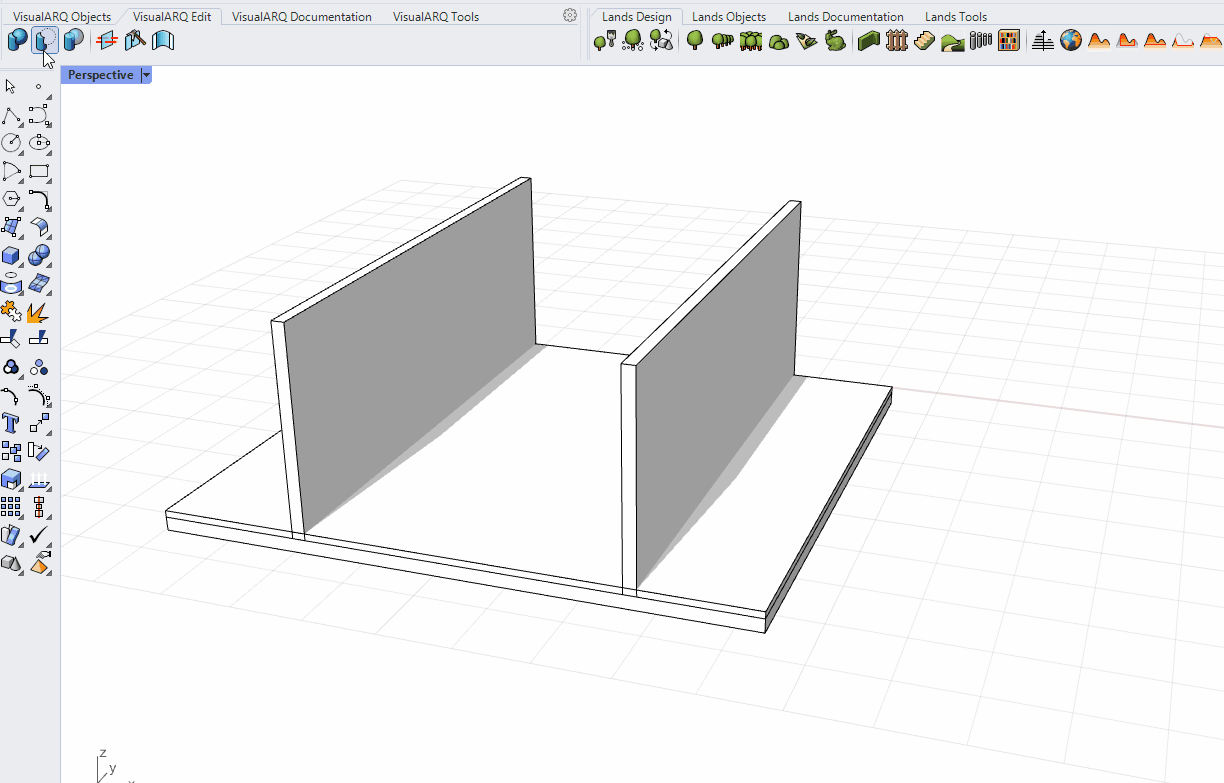The width and height of the screenshot is (1224, 783).
Task: Select the Circle tool
Action: point(11,143)
